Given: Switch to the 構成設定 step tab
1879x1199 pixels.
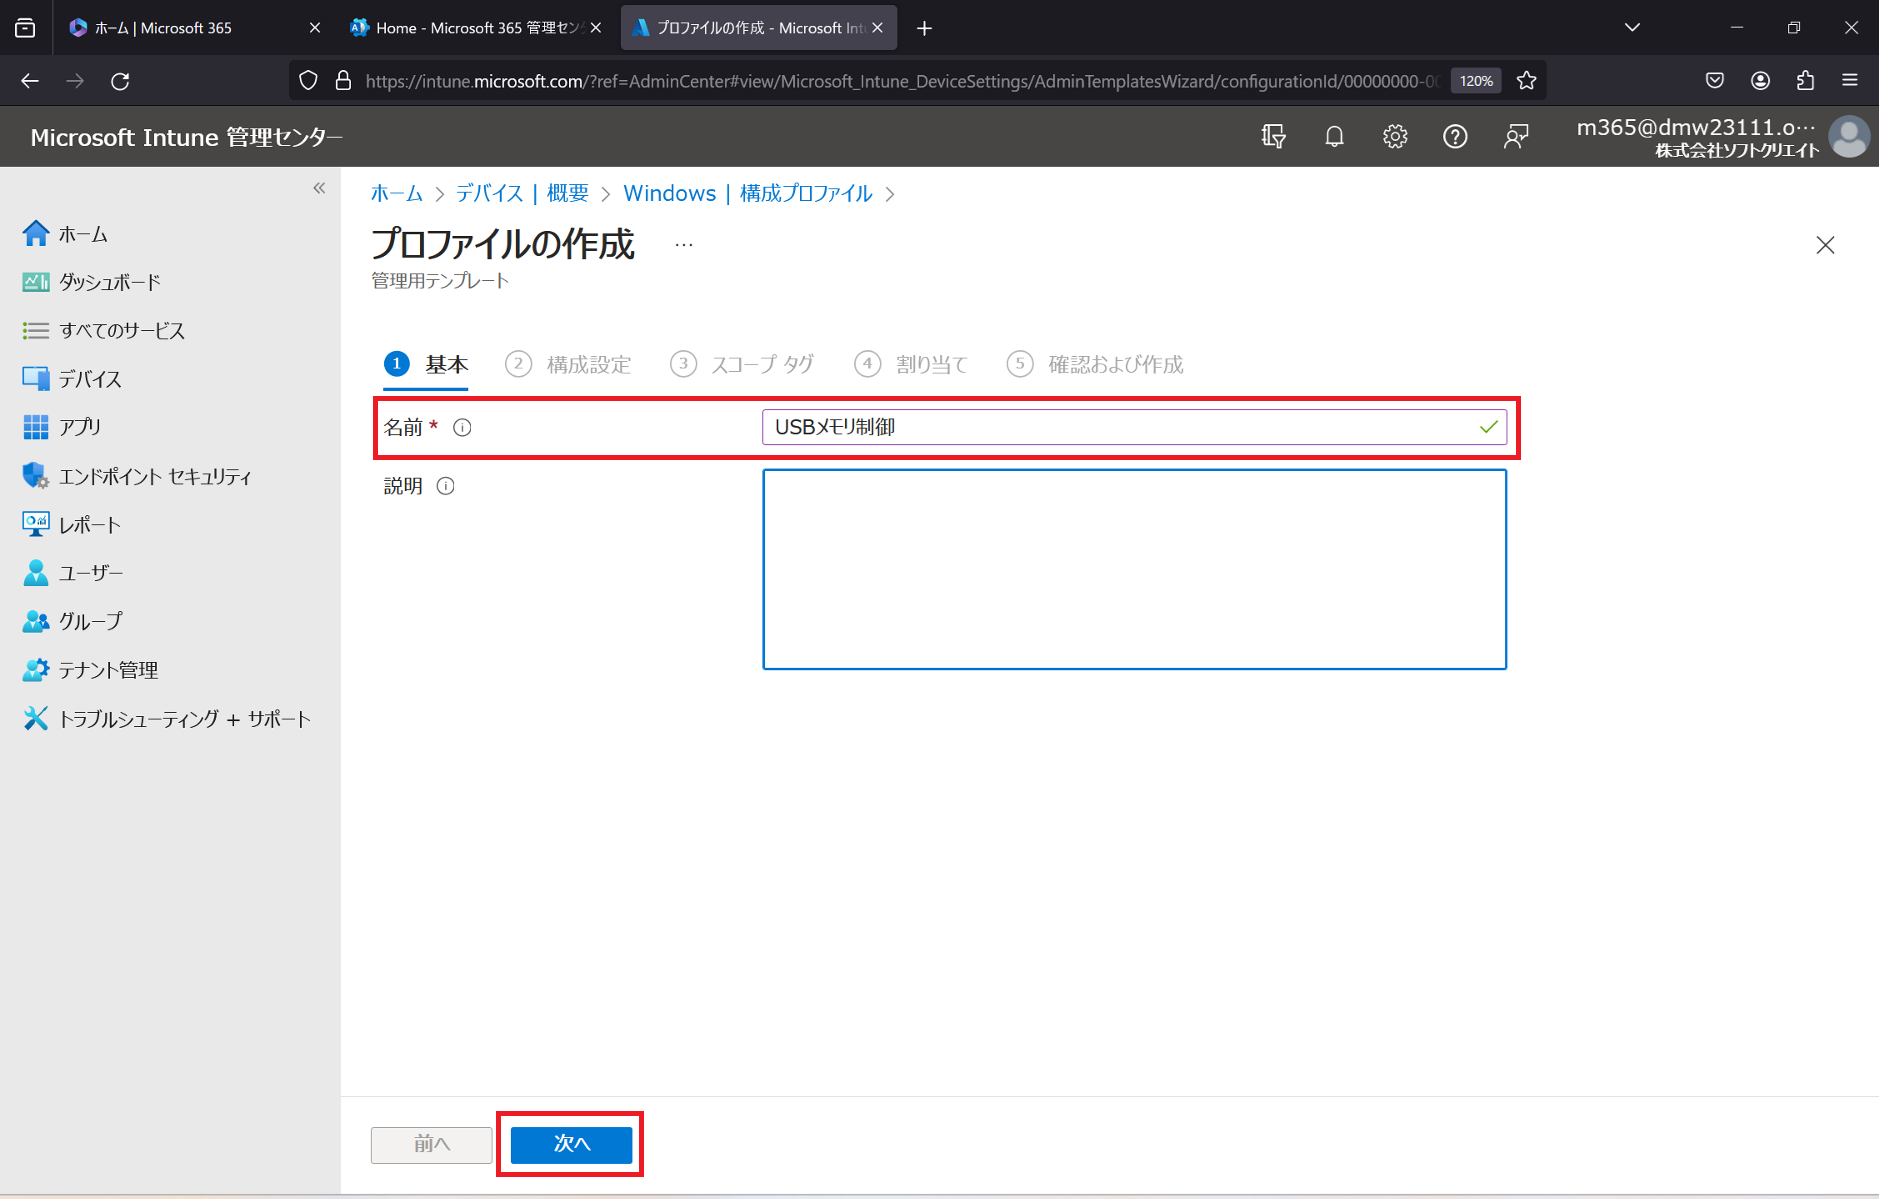Looking at the screenshot, I should (588, 364).
